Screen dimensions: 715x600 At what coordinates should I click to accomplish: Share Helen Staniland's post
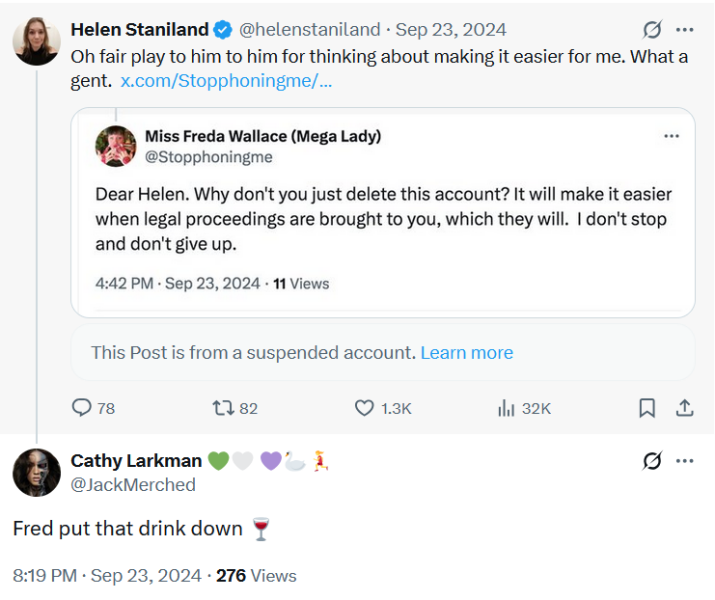point(685,408)
